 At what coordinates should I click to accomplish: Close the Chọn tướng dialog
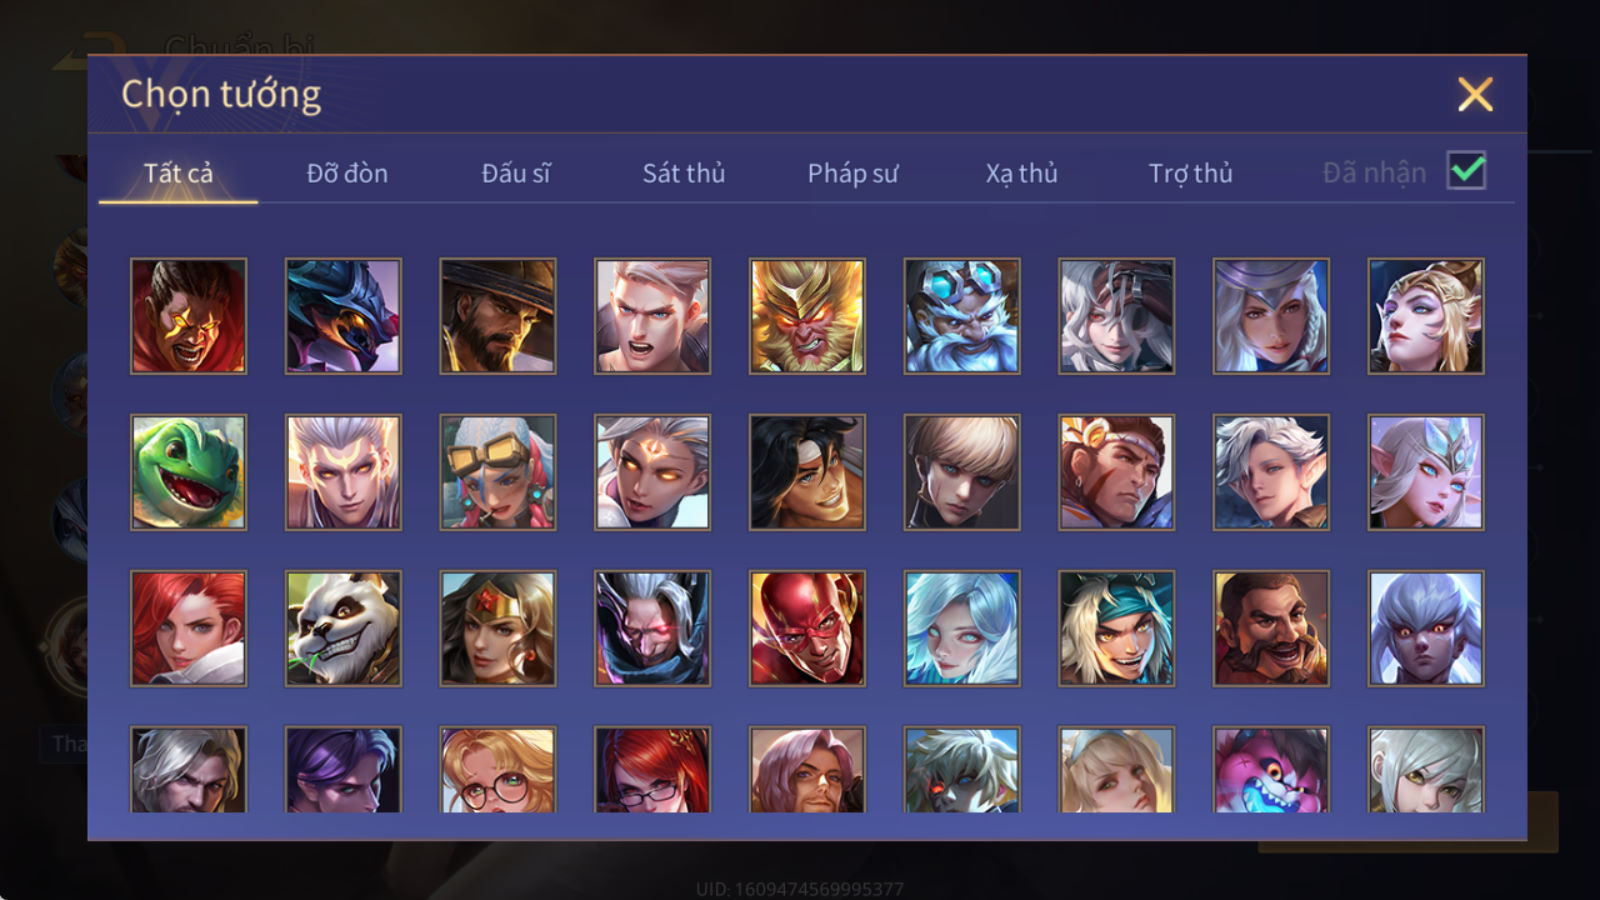tap(1475, 95)
